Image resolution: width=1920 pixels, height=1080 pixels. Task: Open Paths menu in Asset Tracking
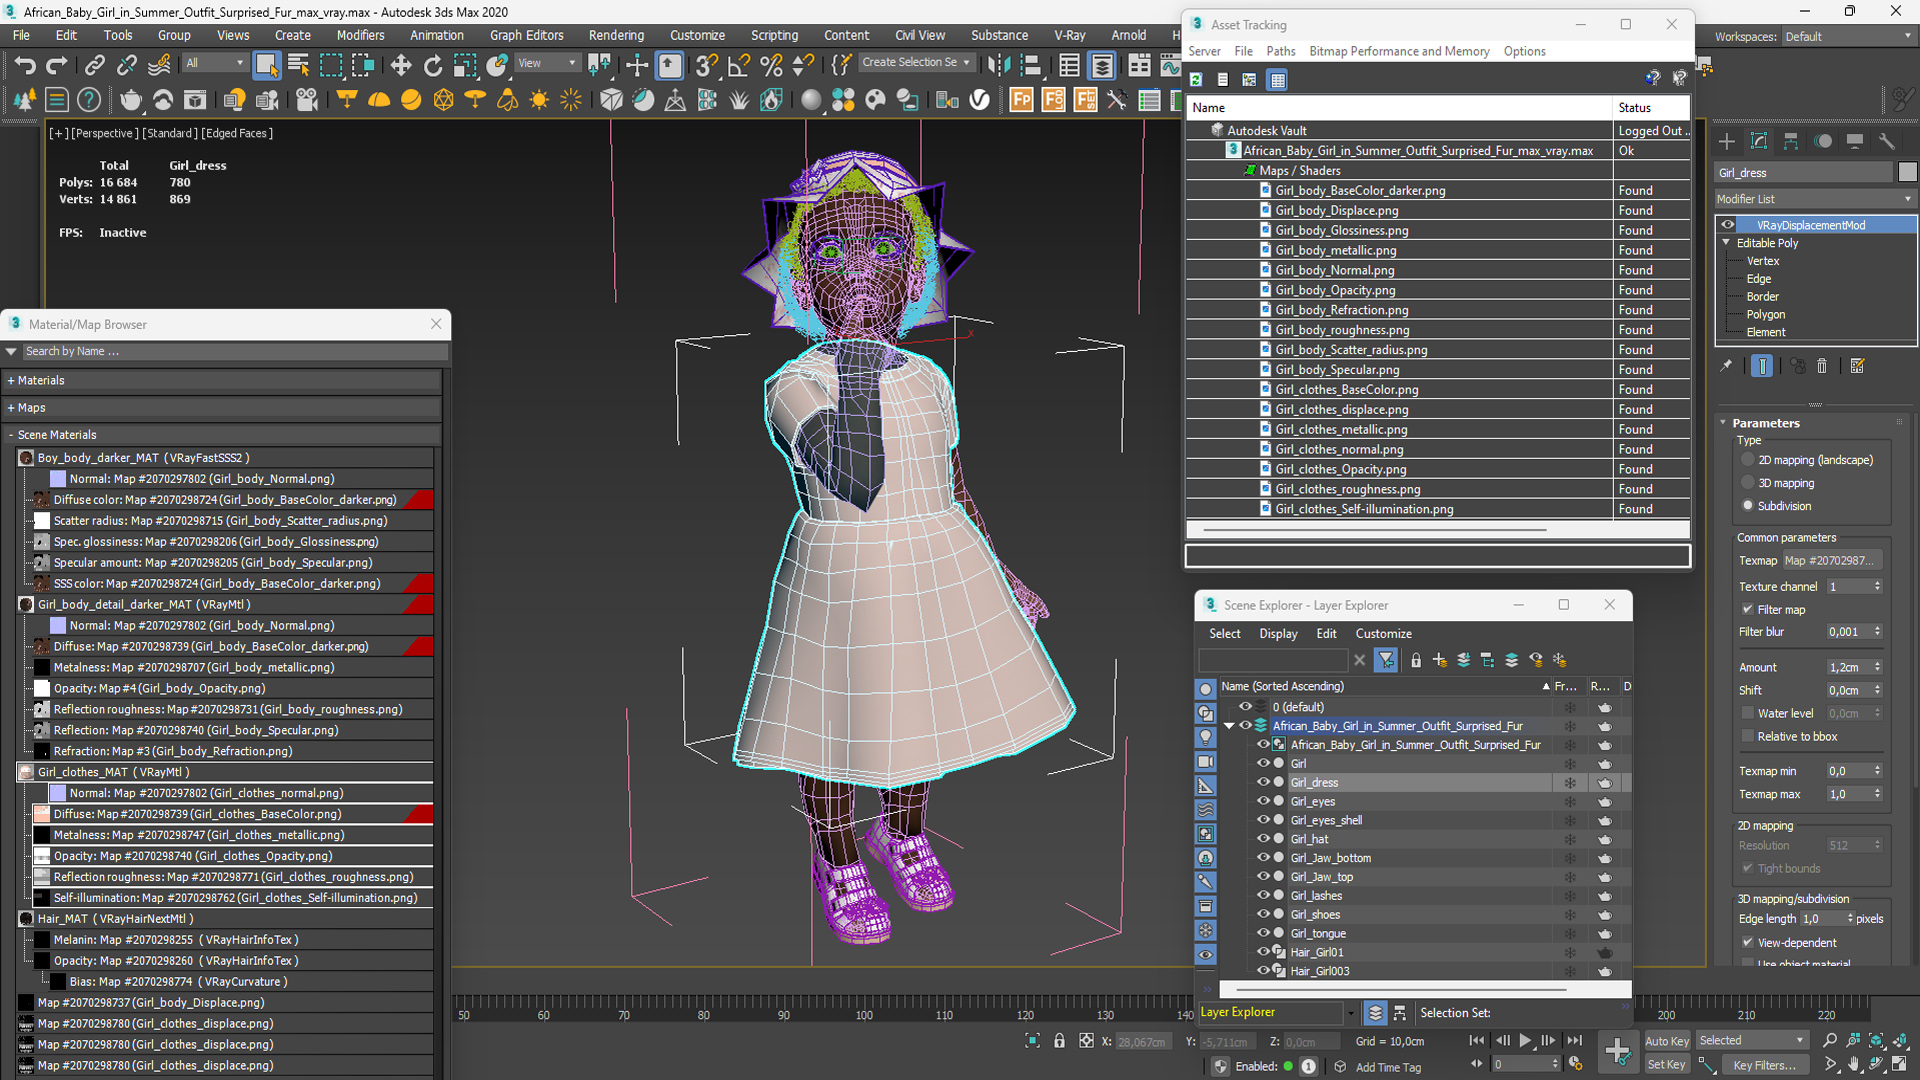click(1280, 51)
